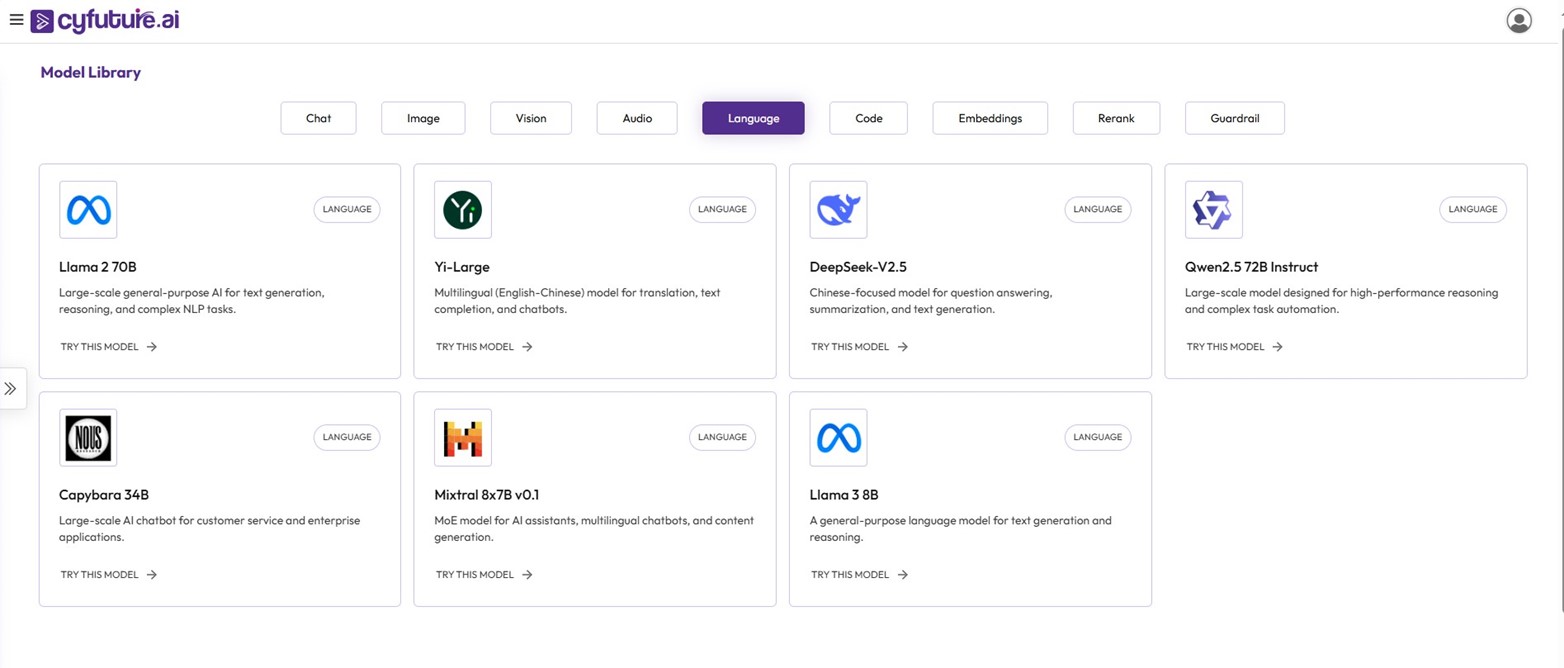Open the hamburger menu icon
Image resolution: width=1564 pixels, height=668 pixels.
(15, 20)
